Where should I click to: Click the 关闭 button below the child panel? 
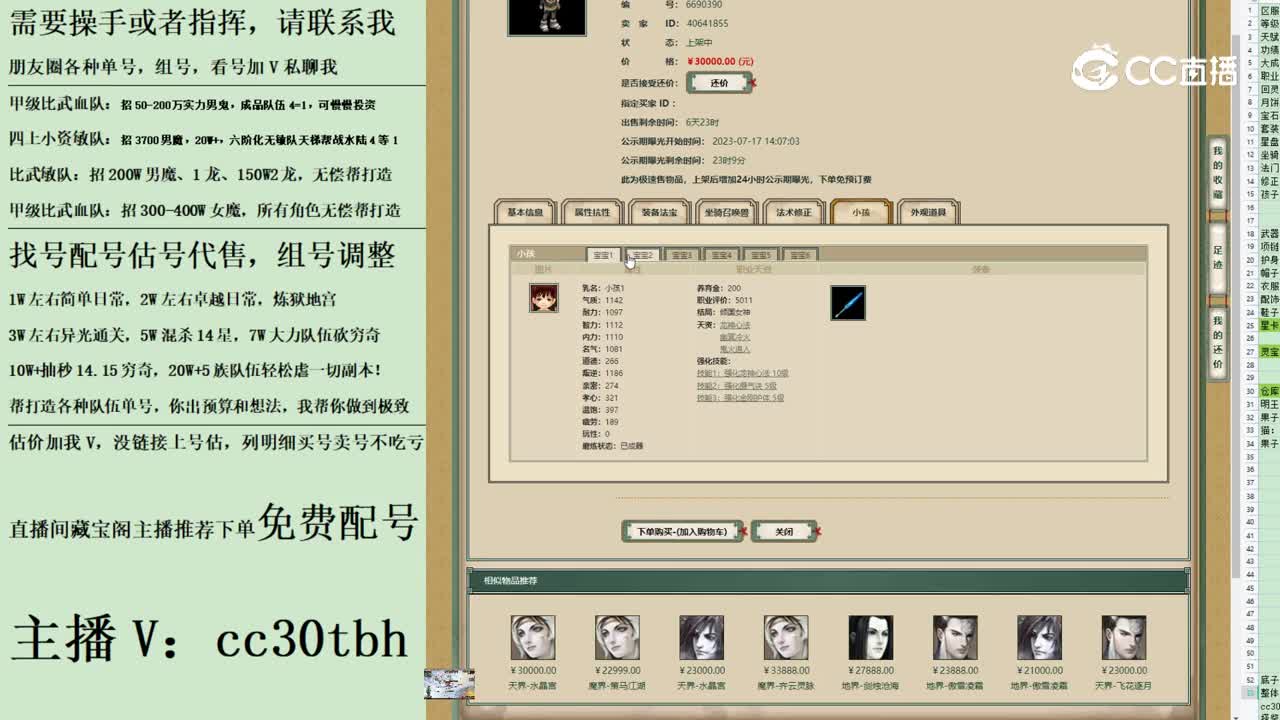[x=785, y=531]
